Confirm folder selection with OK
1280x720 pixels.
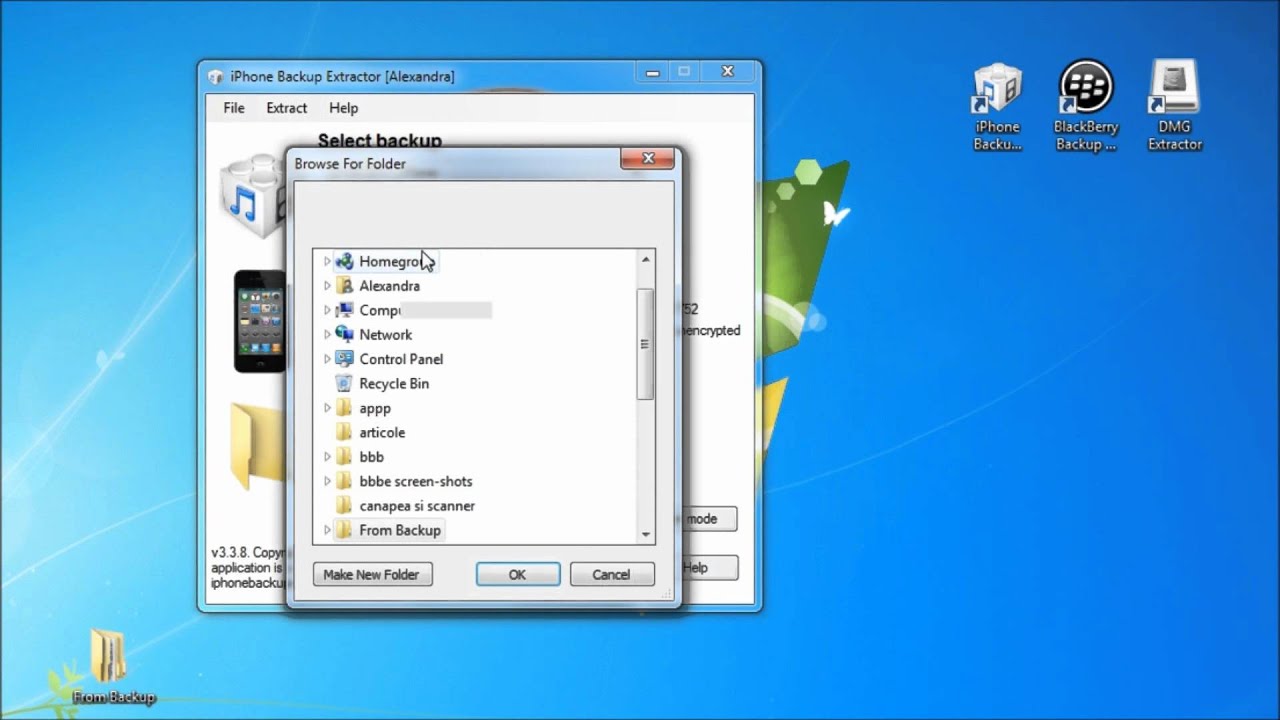(x=517, y=575)
